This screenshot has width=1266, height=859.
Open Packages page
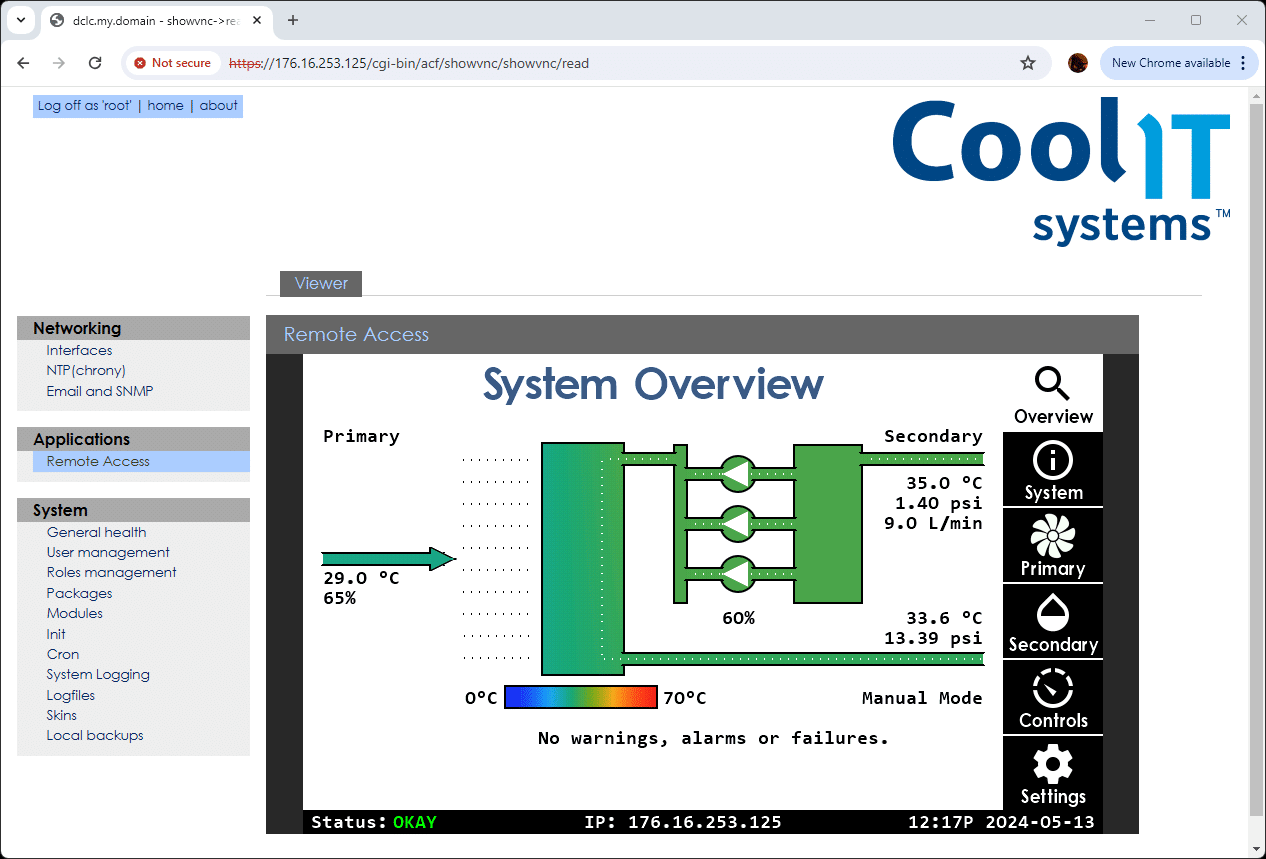click(x=79, y=593)
